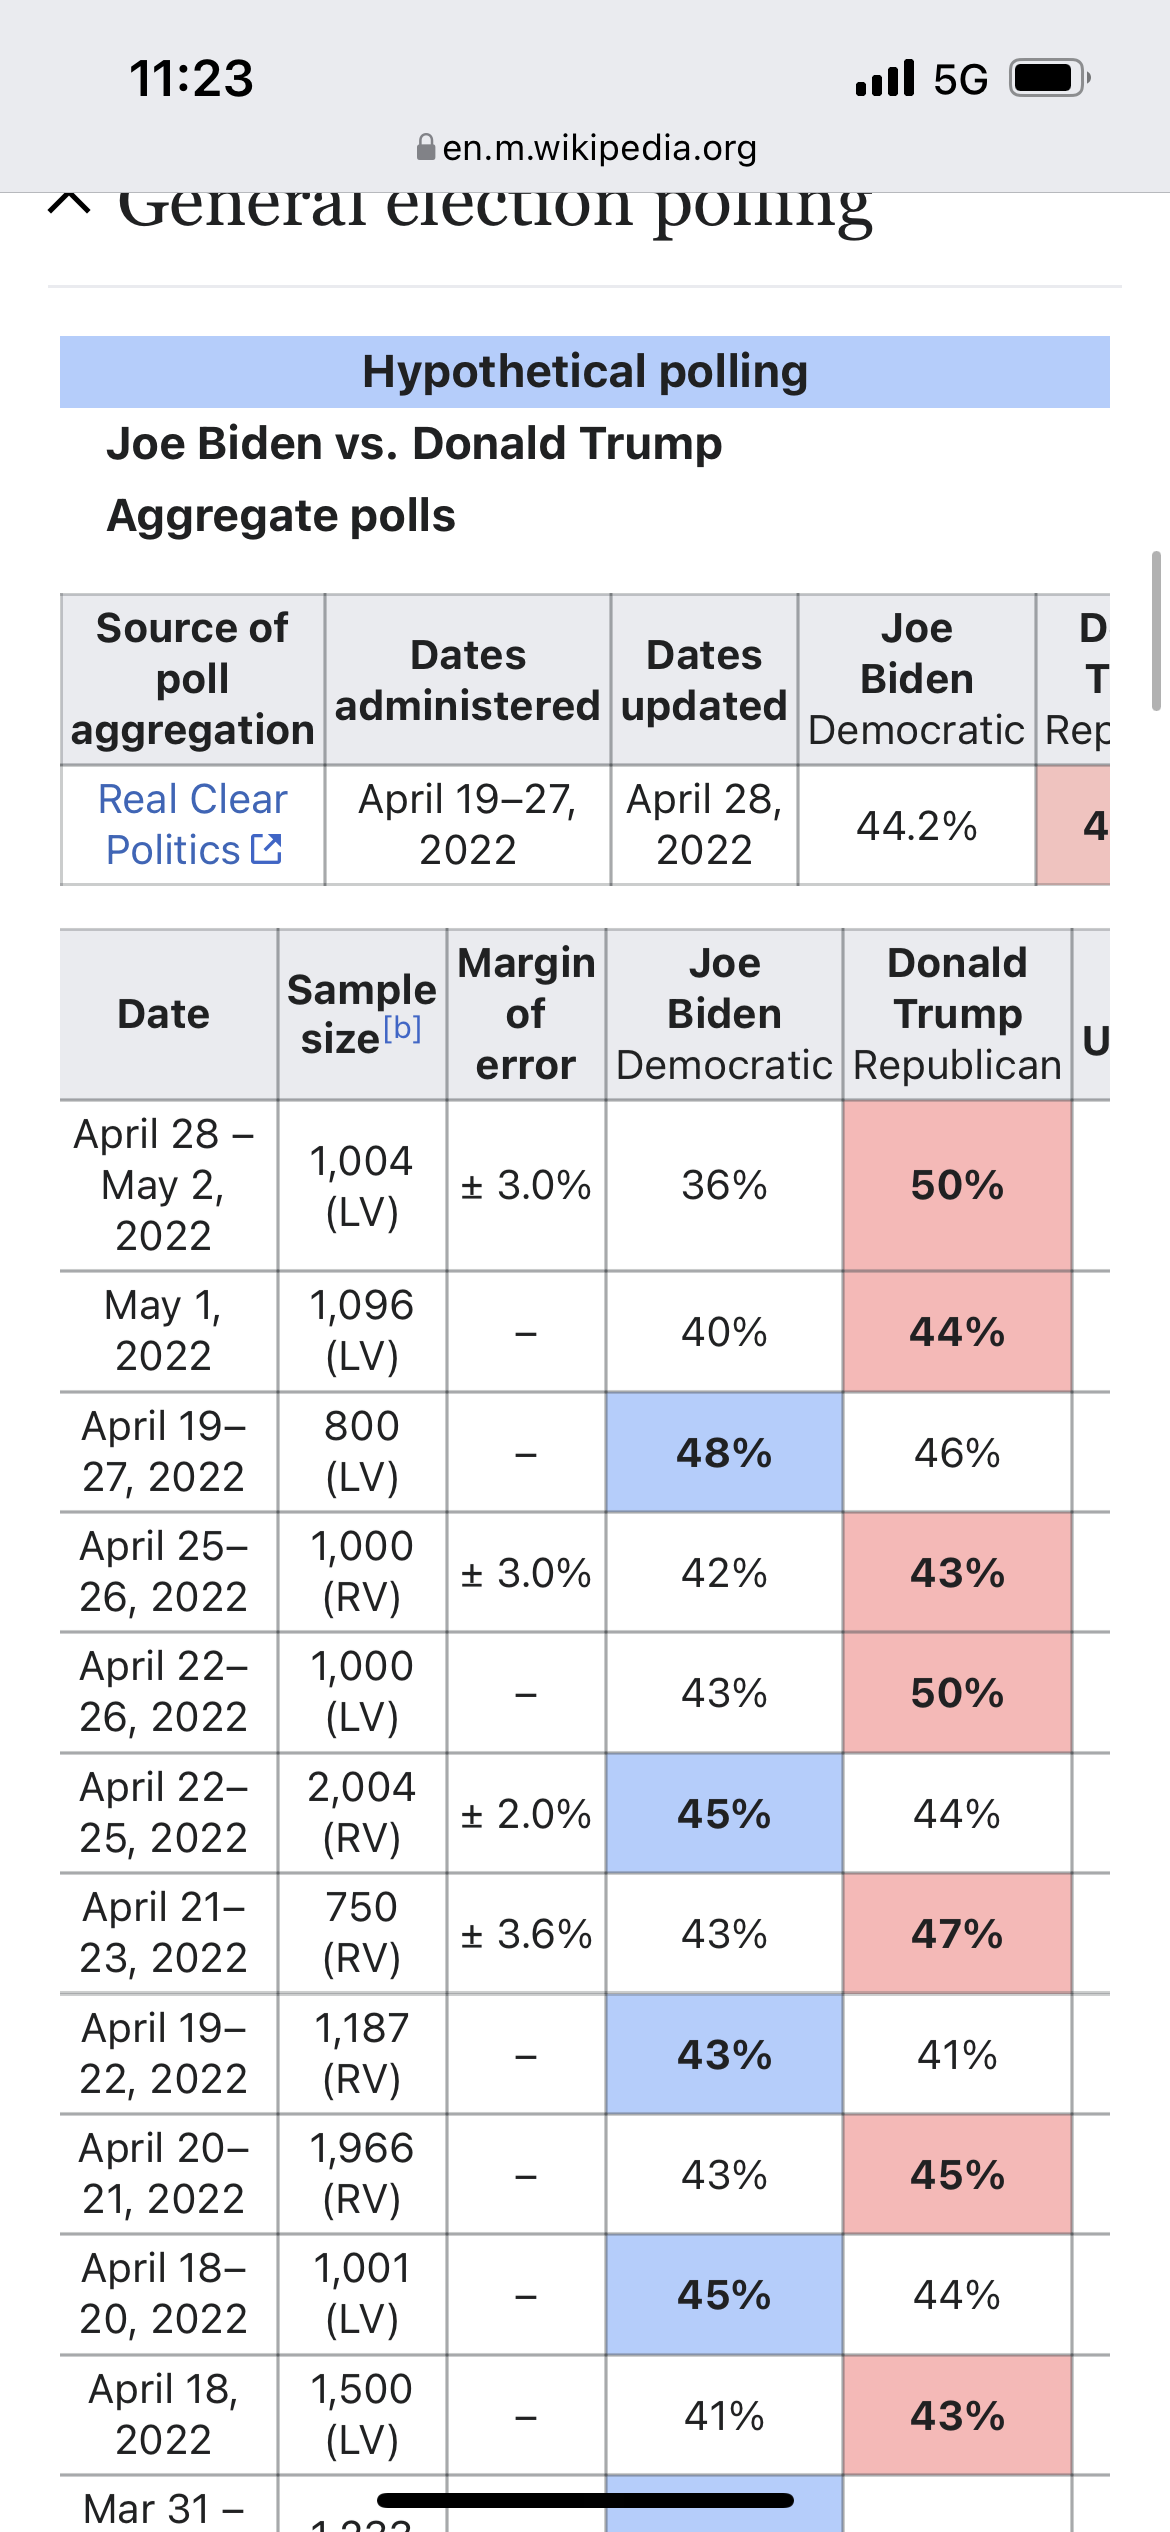Screen dimensions: 1170x2532
Task: Click the Date column header
Action: coord(164,1014)
